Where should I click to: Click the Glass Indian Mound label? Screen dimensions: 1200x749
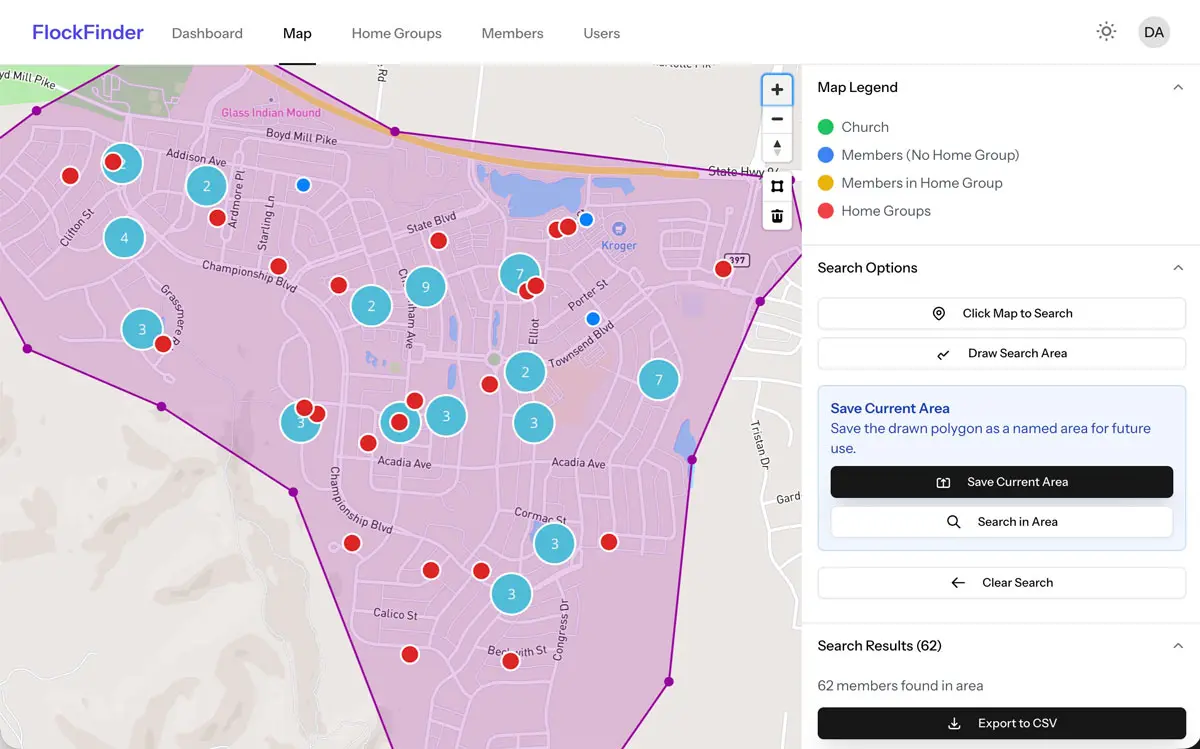[271, 113]
